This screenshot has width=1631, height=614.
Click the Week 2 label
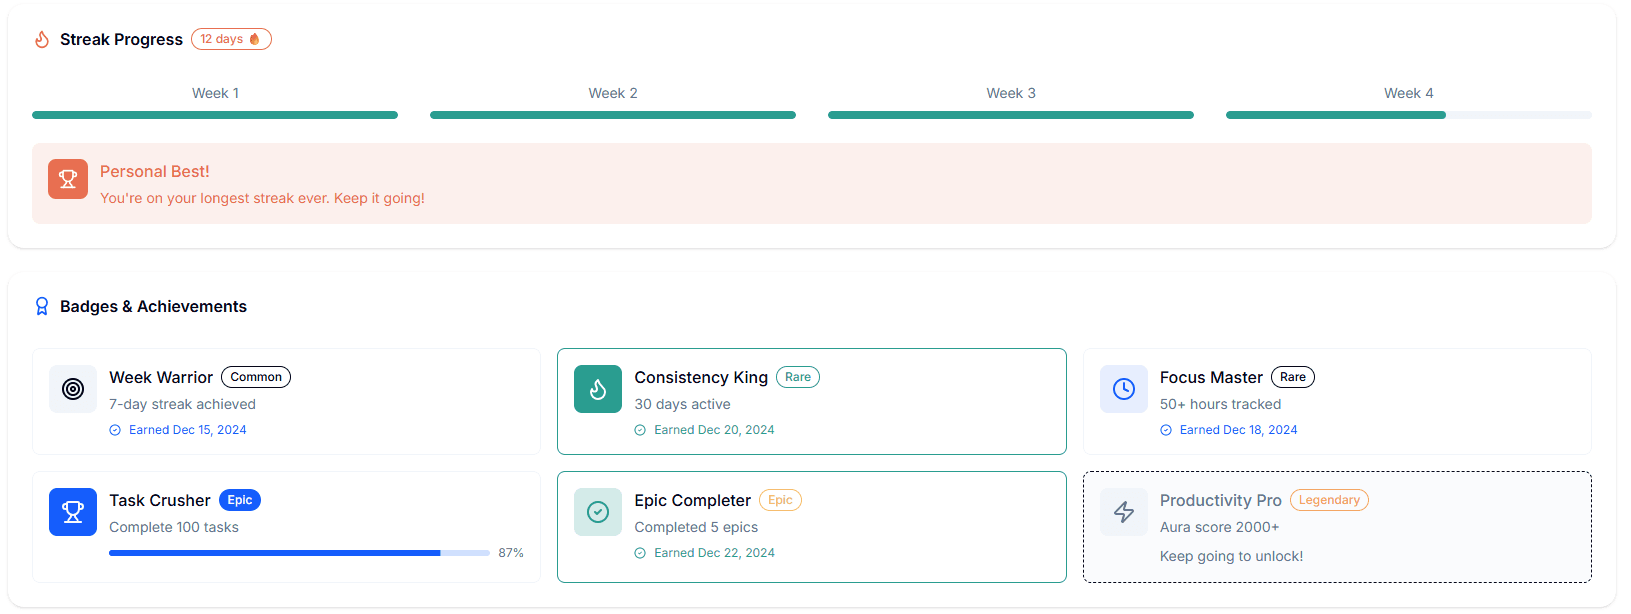[613, 93]
